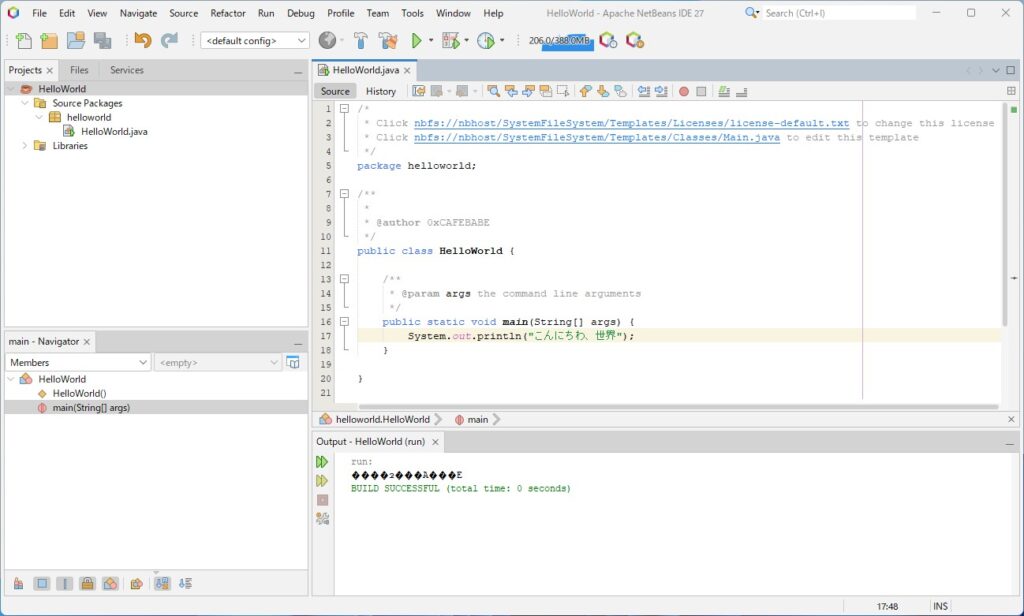Start macro recording in editor toolbar
The width and height of the screenshot is (1024, 616).
[684, 91]
